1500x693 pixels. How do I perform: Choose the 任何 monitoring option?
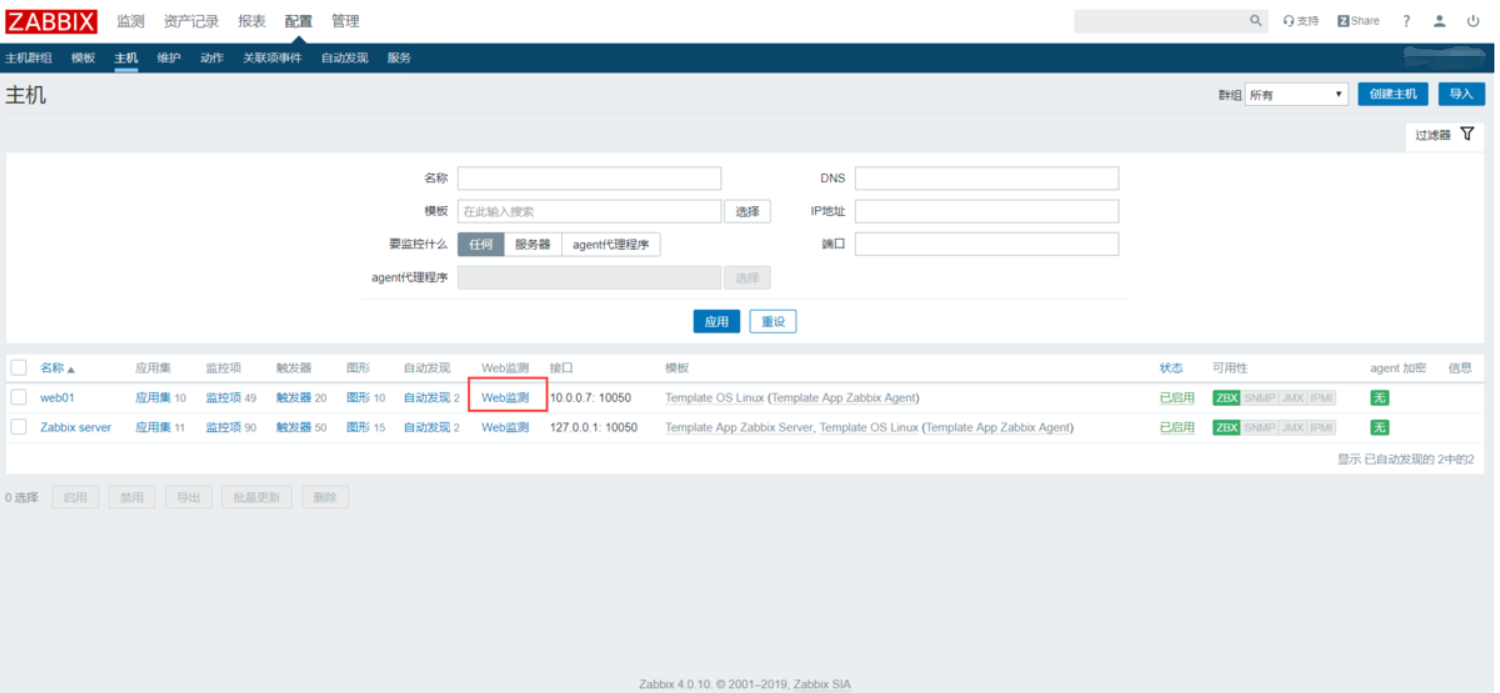click(x=481, y=244)
